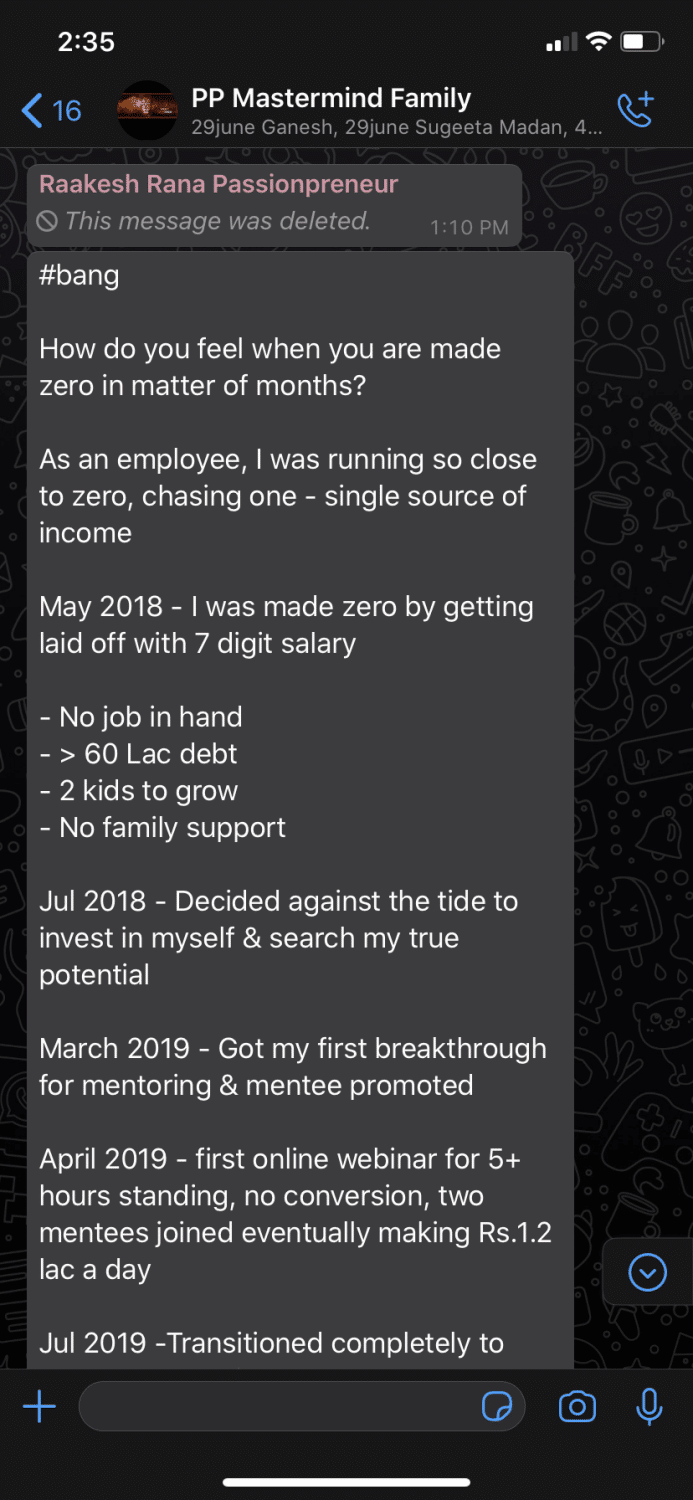693x1500 pixels.
Task: Tap the microphone to record voice message
Action: [649, 1407]
